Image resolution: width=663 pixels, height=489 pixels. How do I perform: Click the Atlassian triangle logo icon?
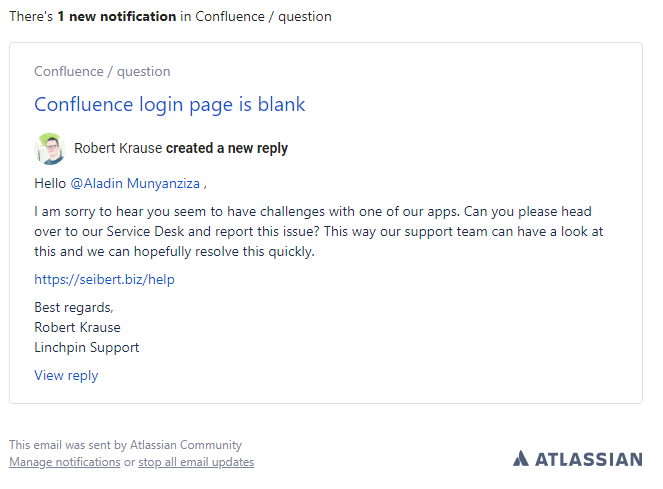521,459
